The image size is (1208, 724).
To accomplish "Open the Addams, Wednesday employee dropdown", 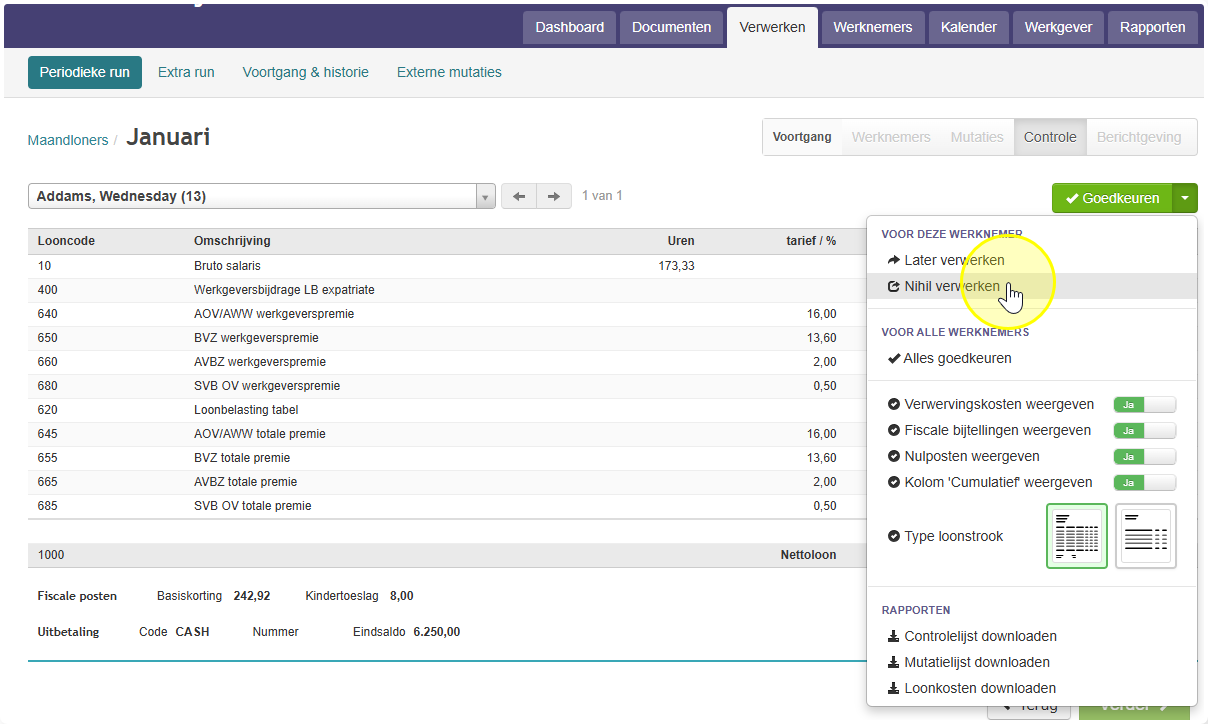I will click(262, 197).
